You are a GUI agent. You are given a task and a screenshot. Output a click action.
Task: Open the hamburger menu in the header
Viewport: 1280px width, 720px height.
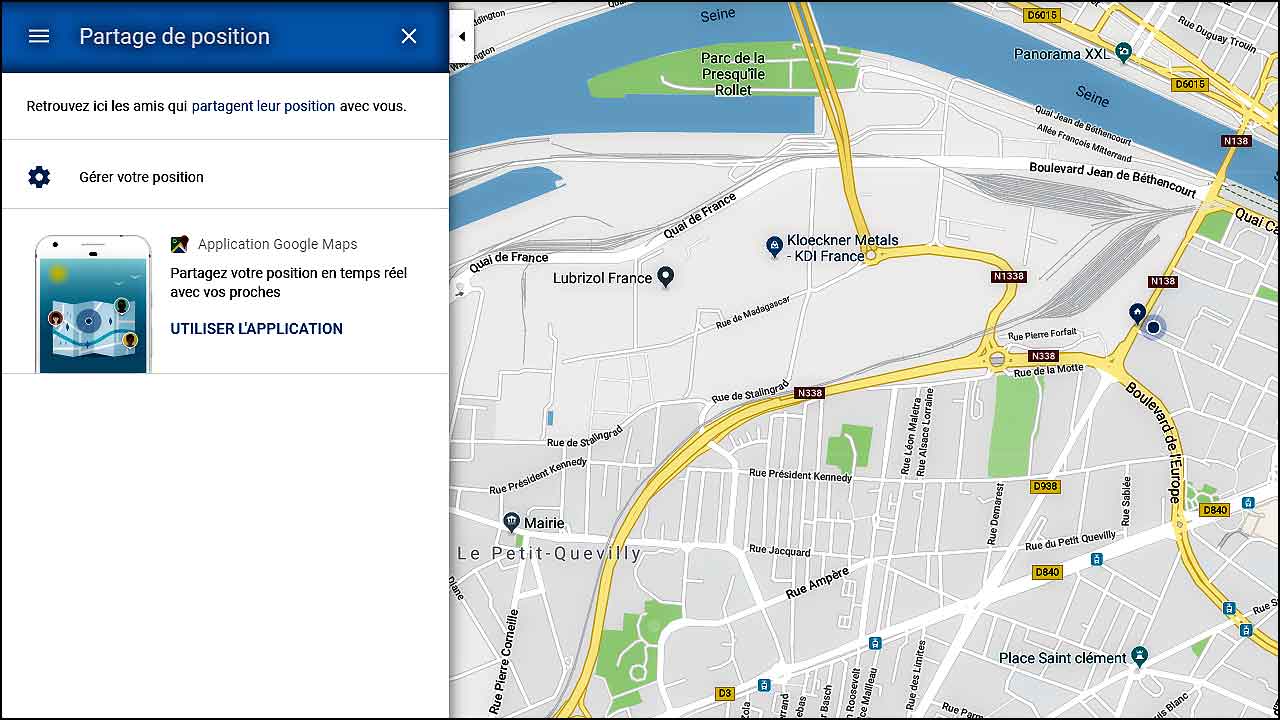click(x=39, y=36)
